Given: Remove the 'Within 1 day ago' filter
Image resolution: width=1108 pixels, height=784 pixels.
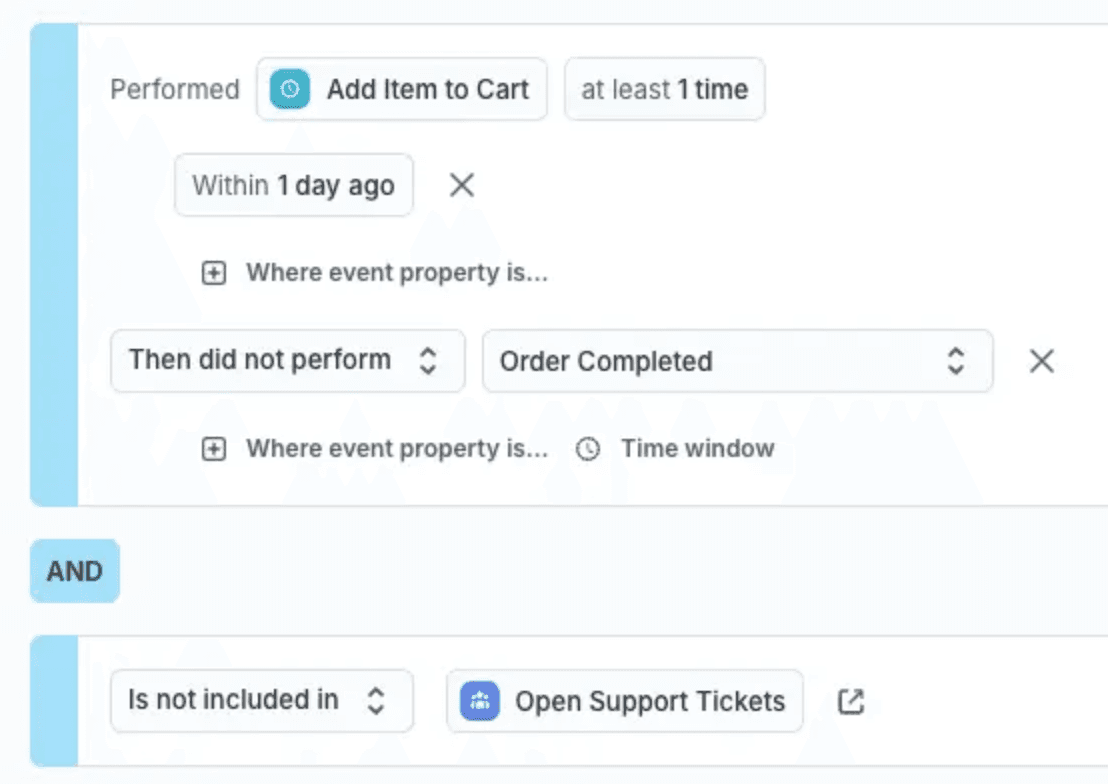Looking at the screenshot, I should (x=461, y=185).
